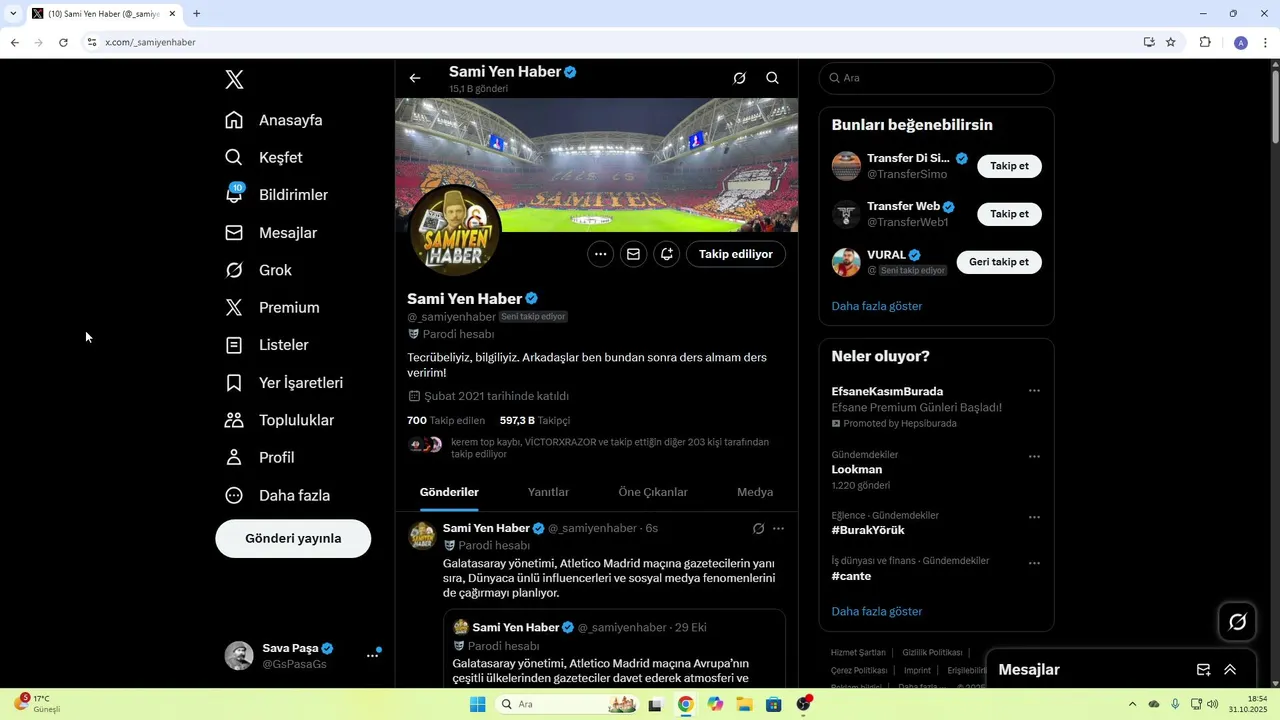
Task: Open File Explorer from taskbar
Action: [744, 704]
